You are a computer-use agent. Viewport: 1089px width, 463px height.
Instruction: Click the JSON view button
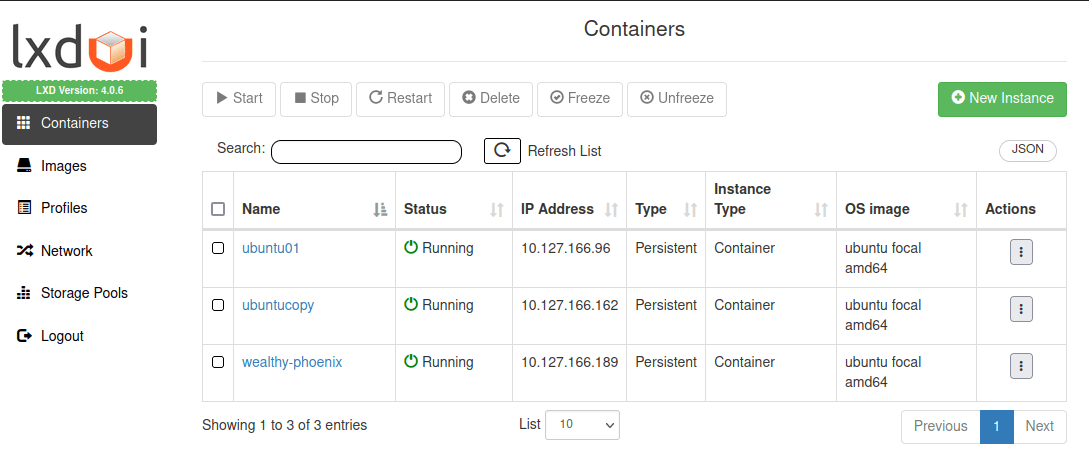(1027, 149)
